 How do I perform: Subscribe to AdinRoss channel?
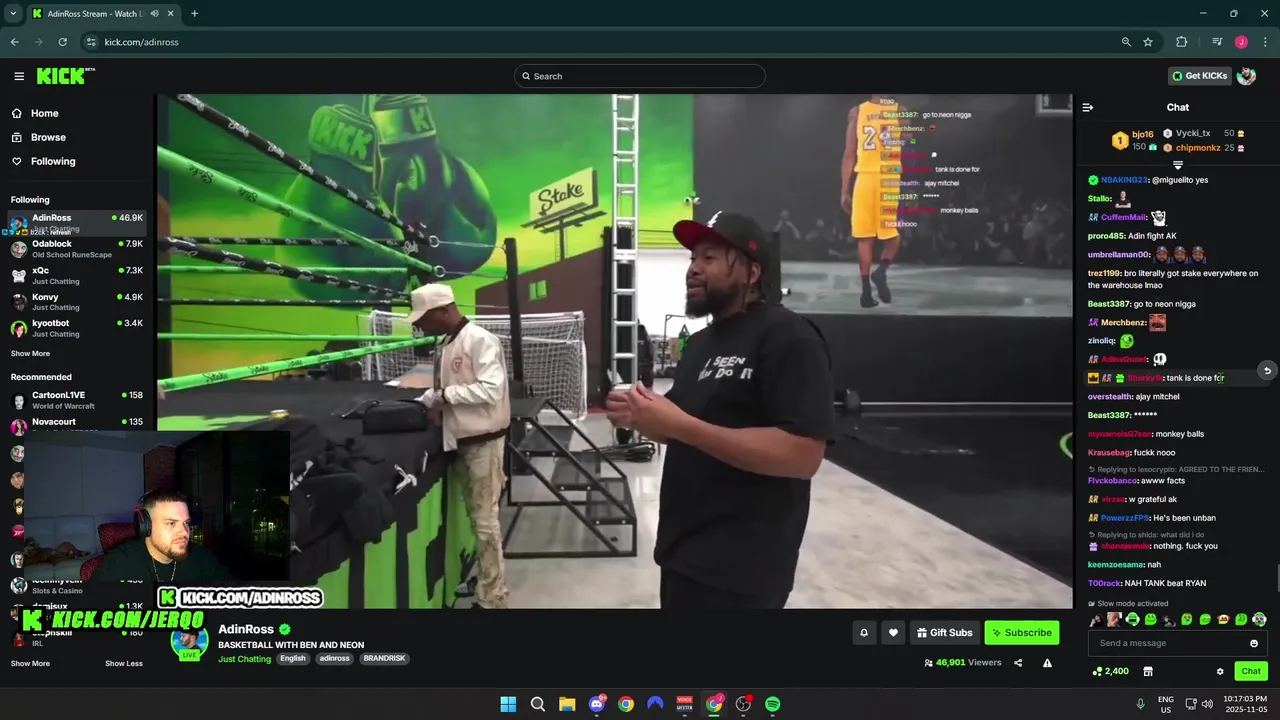pyautogui.click(x=1021, y=632)
